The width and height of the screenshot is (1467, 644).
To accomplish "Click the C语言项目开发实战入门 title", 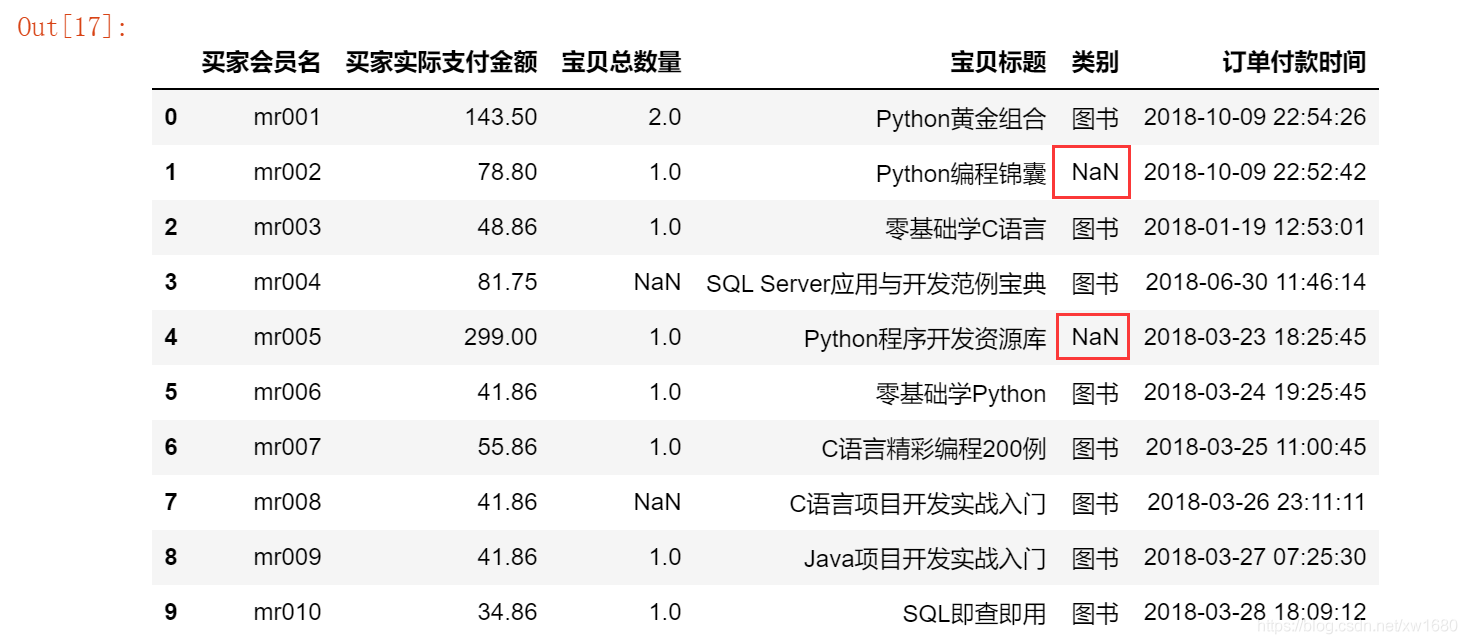I will tap(918, 503).
